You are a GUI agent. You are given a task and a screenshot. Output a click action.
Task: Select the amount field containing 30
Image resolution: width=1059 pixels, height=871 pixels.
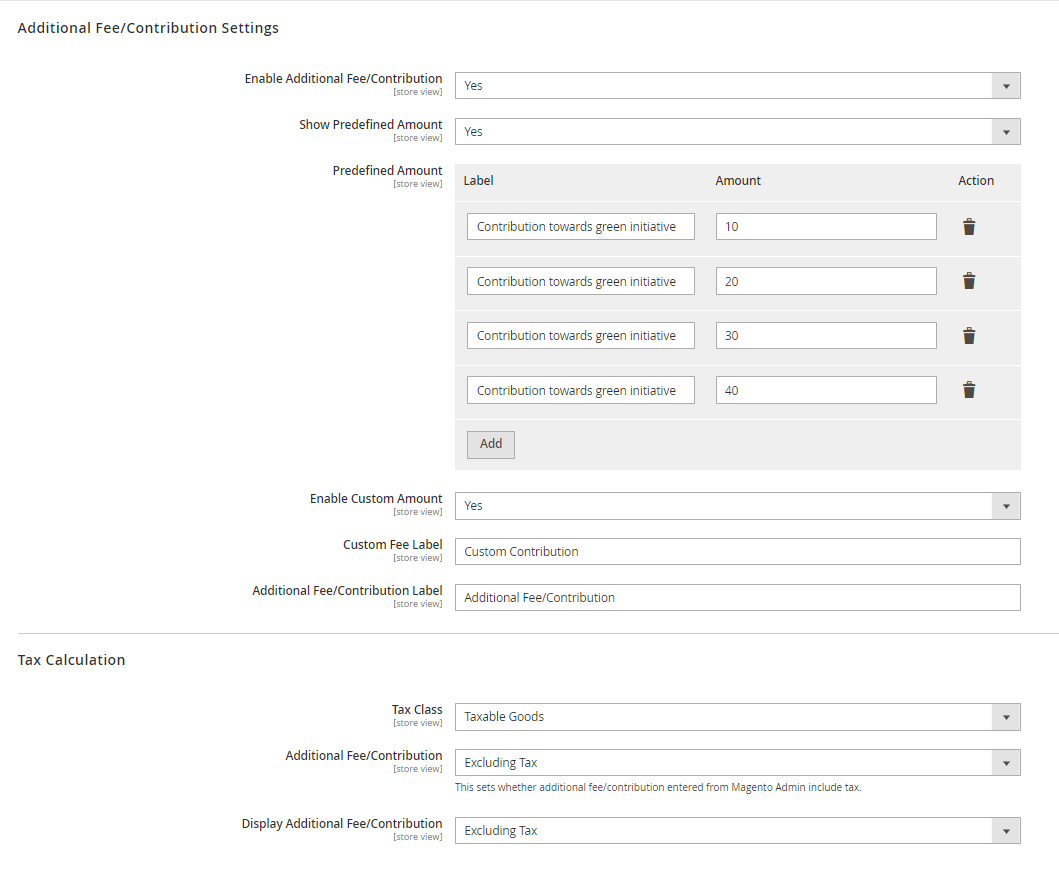point(825,336)
